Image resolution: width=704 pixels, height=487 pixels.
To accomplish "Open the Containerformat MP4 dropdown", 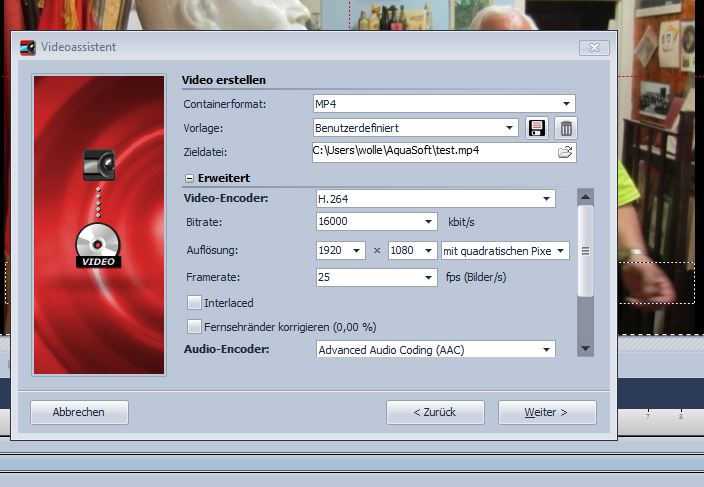I will point(567,104).
